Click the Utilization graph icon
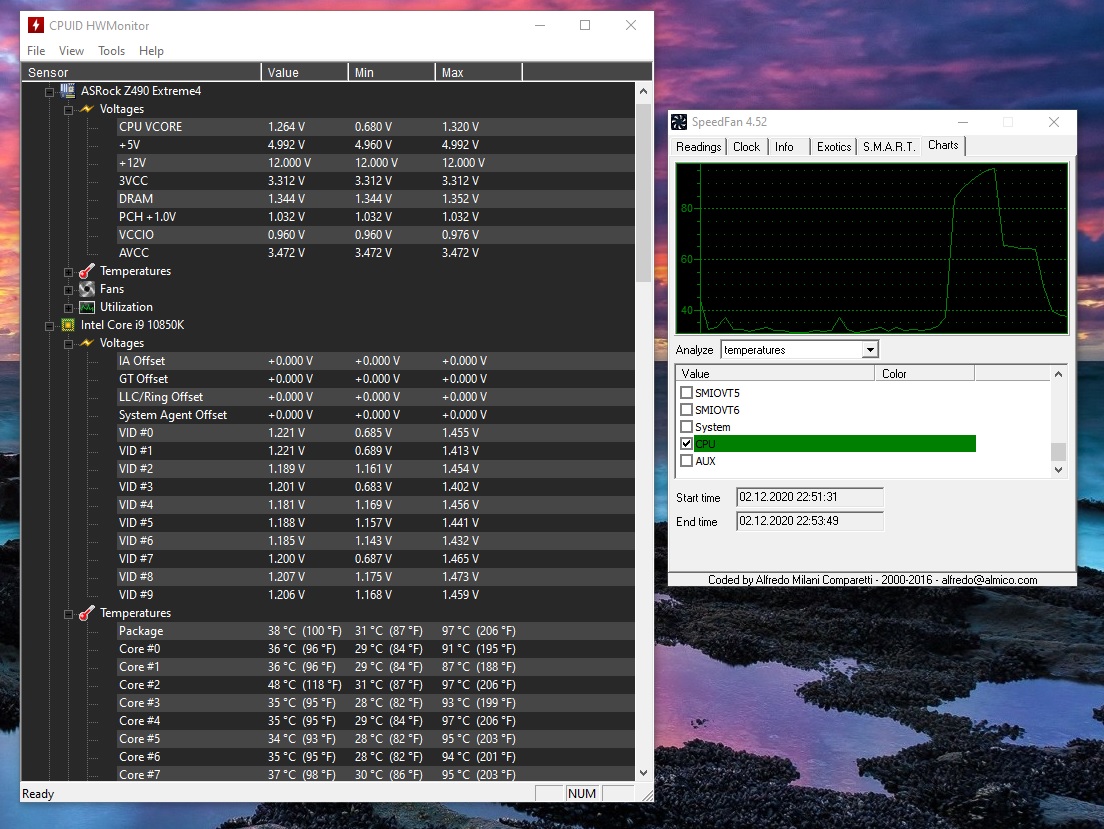This screenshot has width=1104, height=829. [x=87, y=307]
